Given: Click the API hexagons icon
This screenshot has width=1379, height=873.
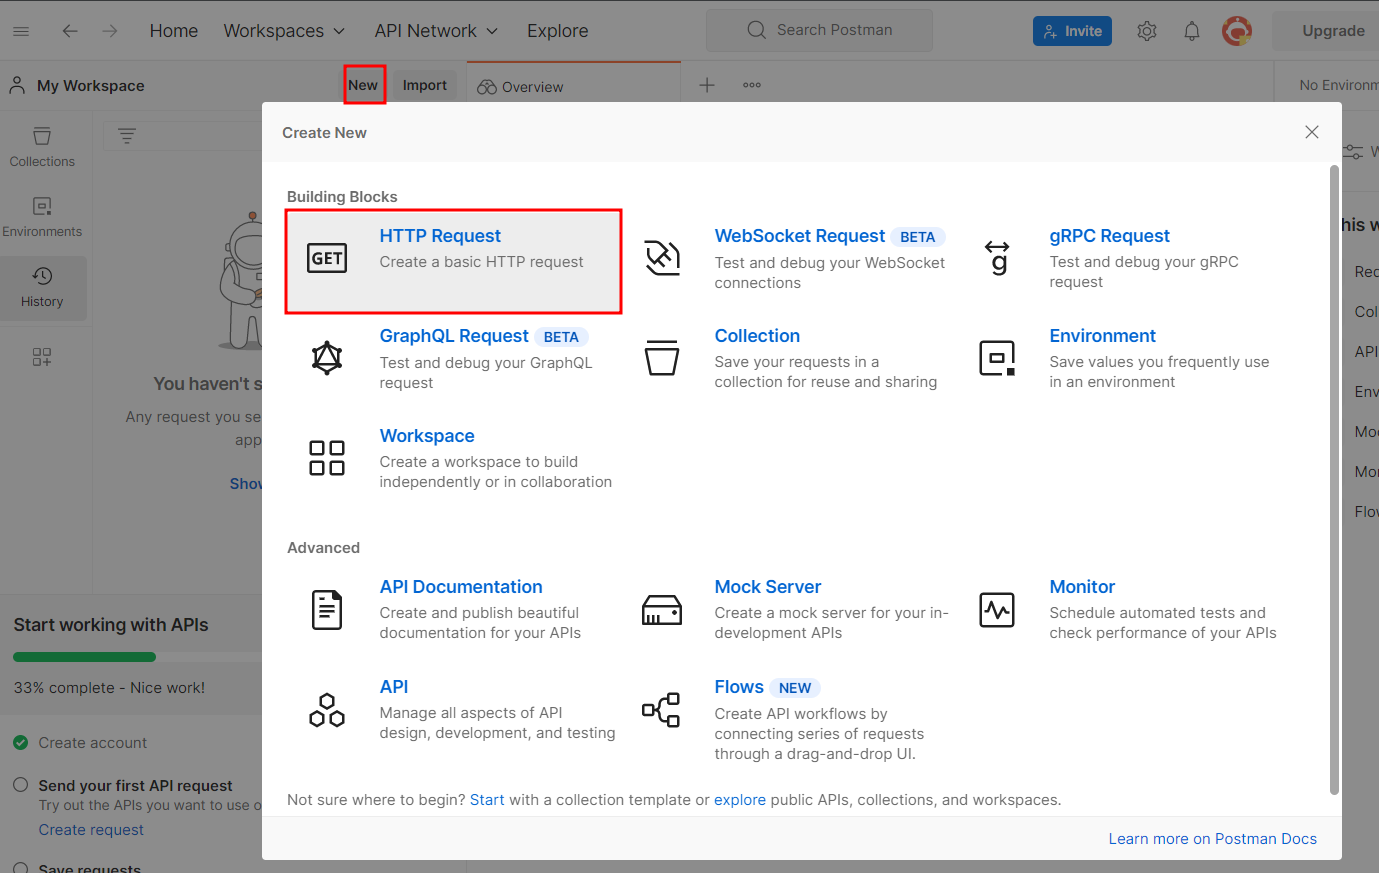Looking at the screenshot, I should point(327,709).
